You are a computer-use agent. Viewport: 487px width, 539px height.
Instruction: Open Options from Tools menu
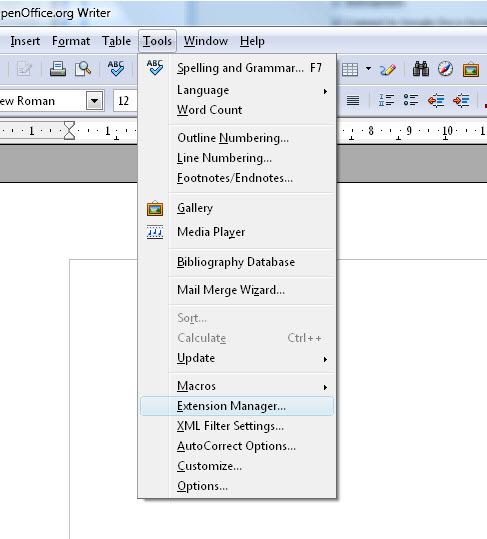point(237,486)
